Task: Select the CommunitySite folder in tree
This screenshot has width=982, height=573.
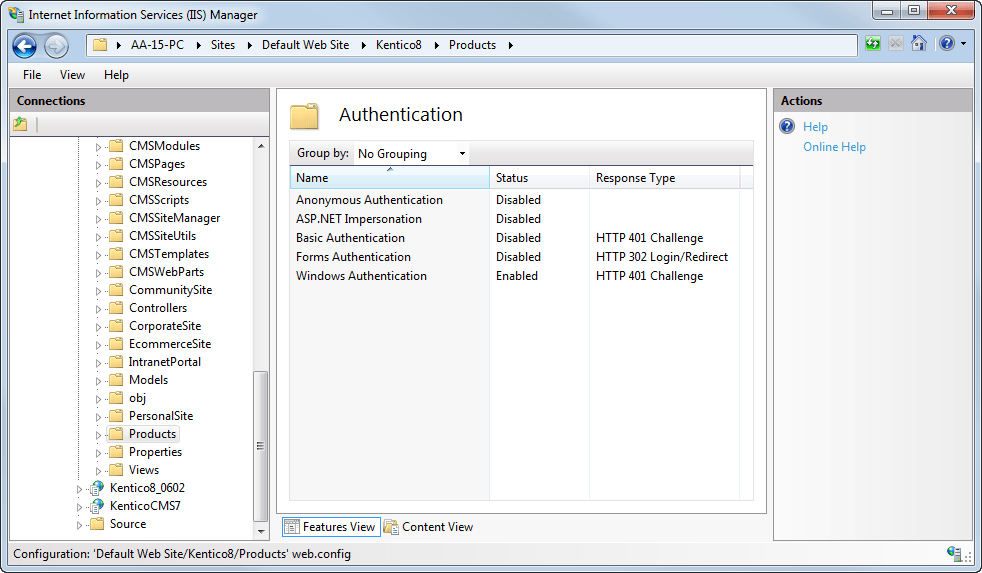Action: pos(170,290)
